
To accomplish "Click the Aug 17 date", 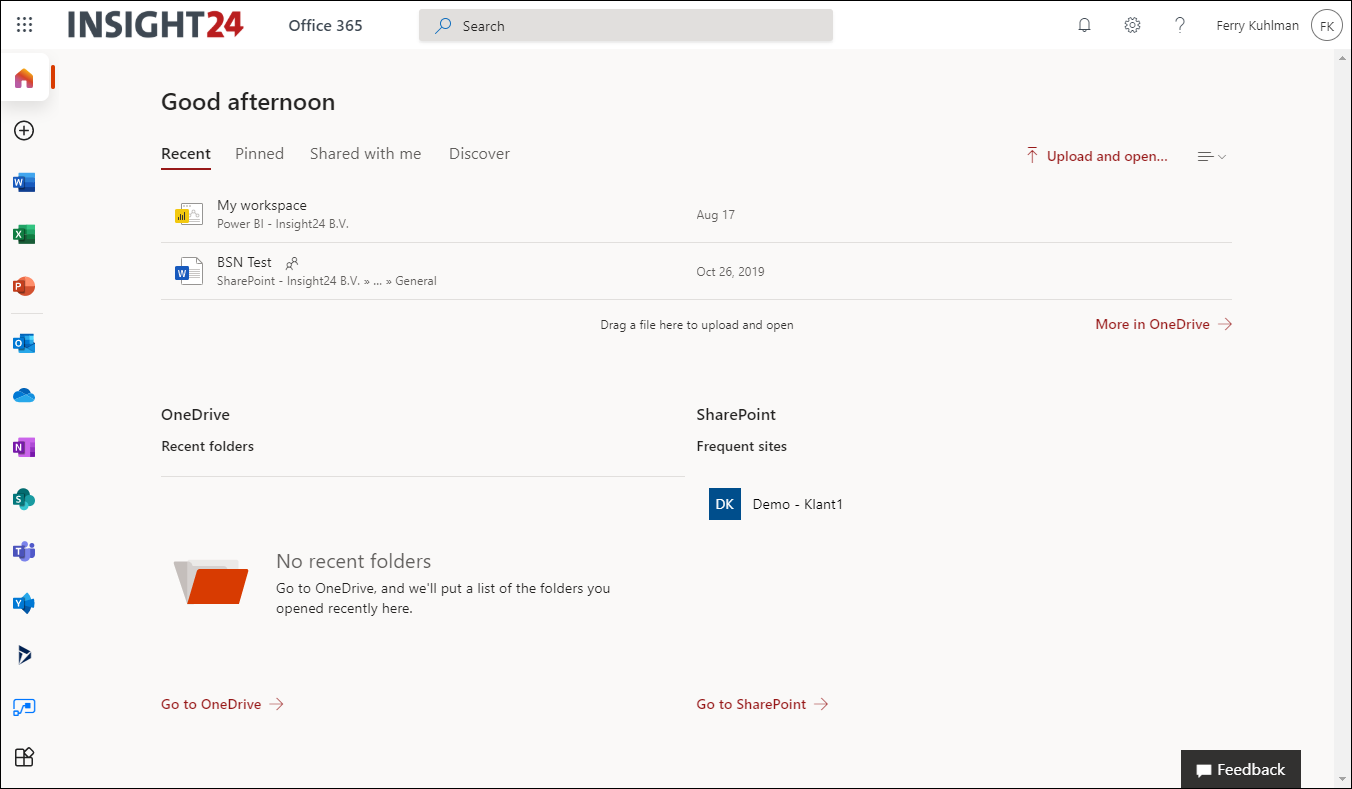I will pyautogui.click(x=716, y=215).
